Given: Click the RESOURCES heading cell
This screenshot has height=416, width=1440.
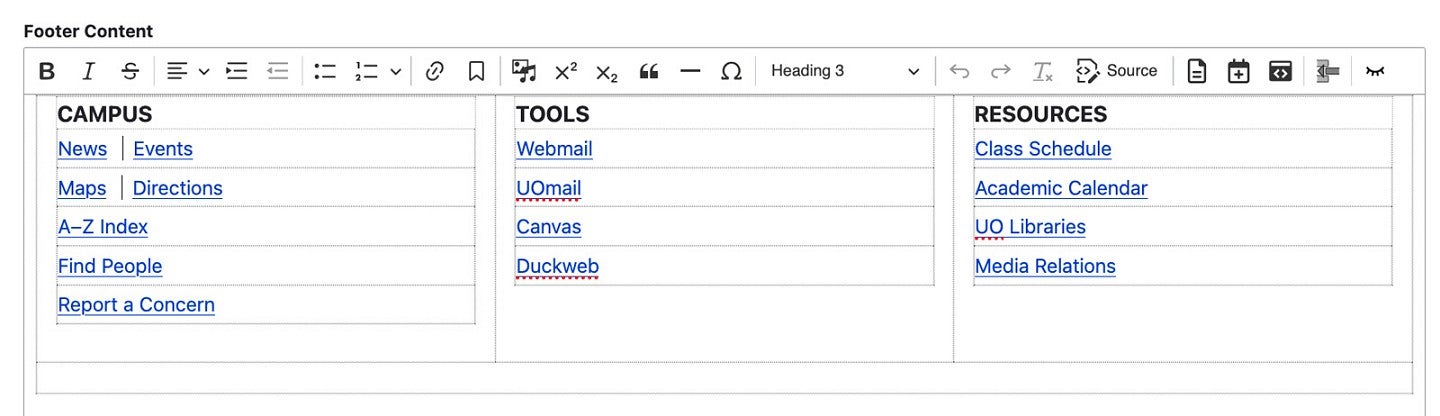Looking at the screenshot, I should 1040,114.
